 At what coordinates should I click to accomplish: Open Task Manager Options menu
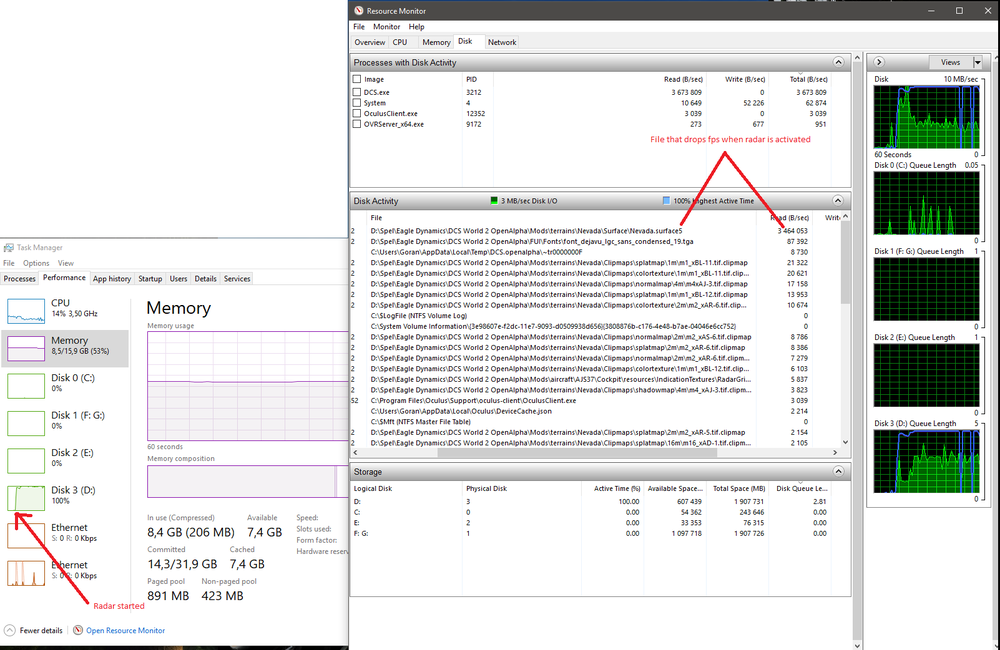(x=36, y=263)
